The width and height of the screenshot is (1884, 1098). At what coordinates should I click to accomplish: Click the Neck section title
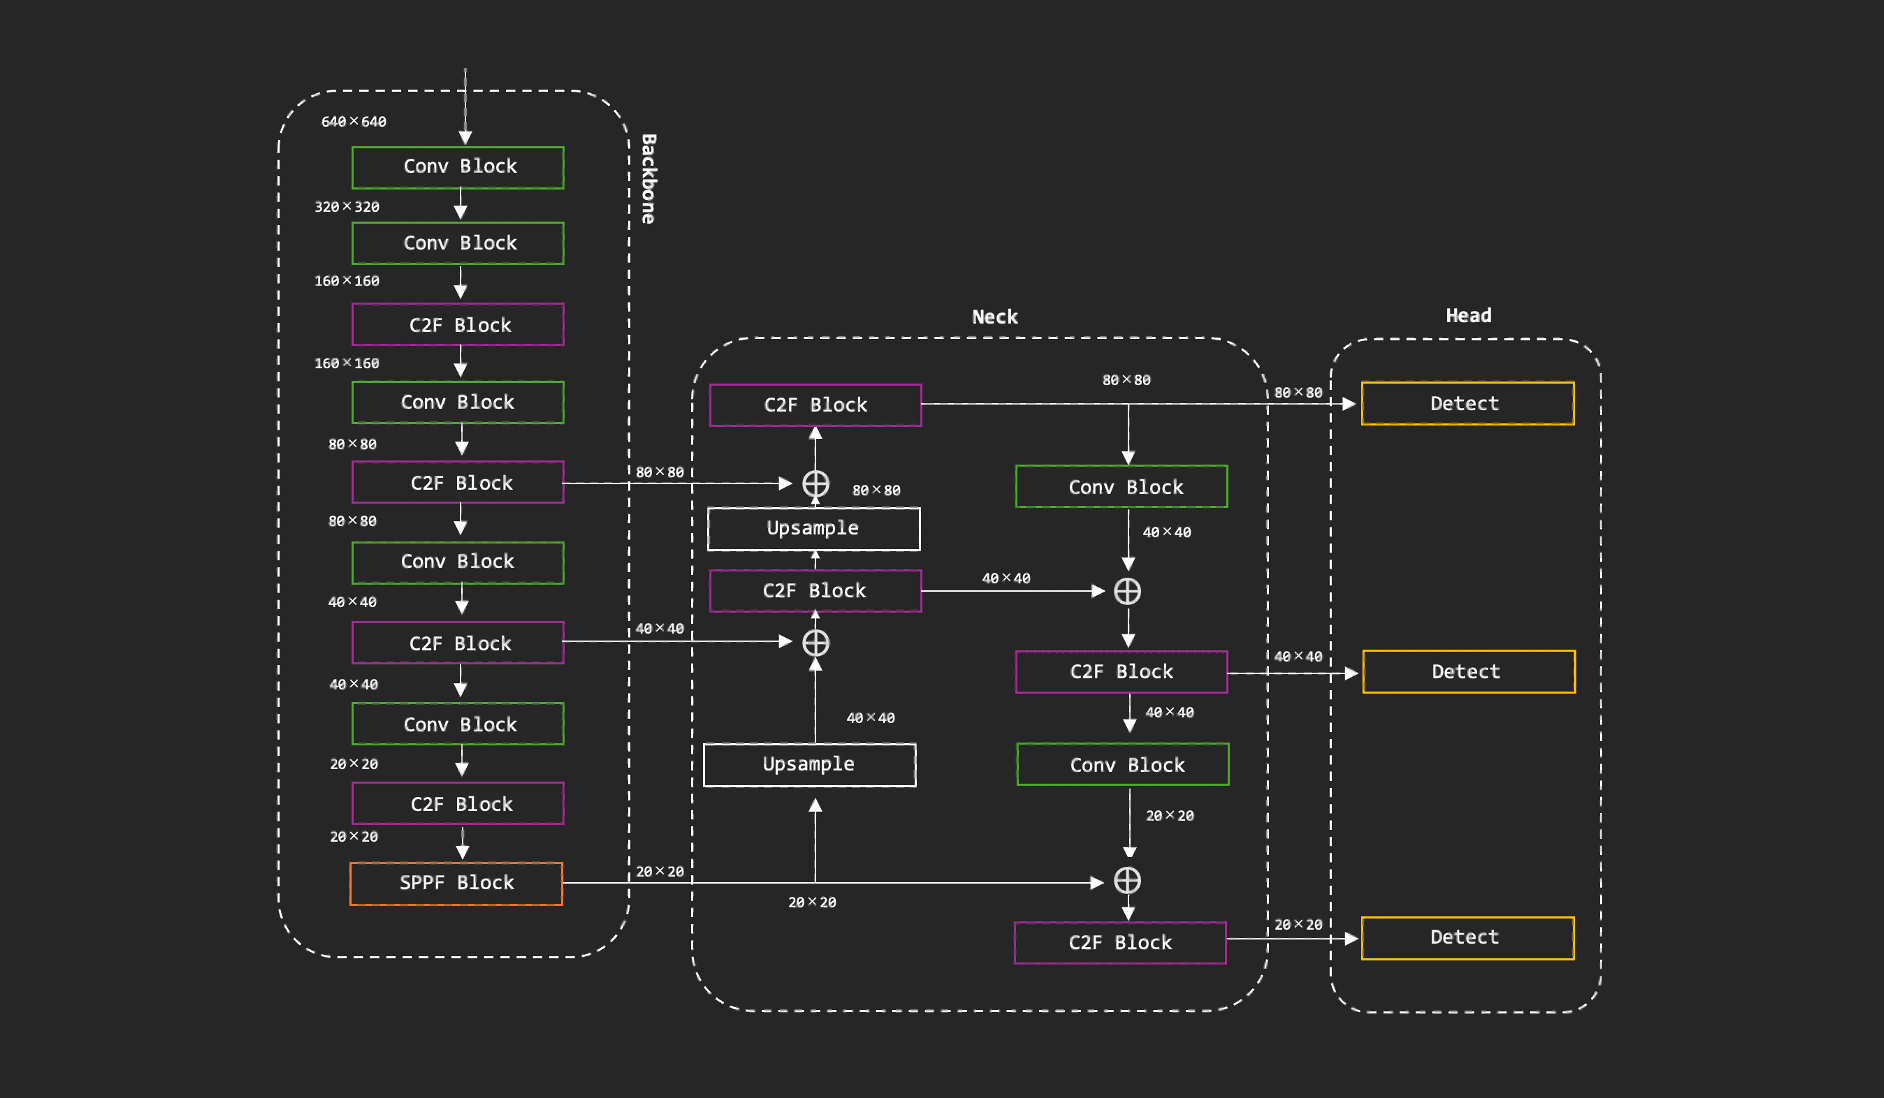[x=994, y=317]
